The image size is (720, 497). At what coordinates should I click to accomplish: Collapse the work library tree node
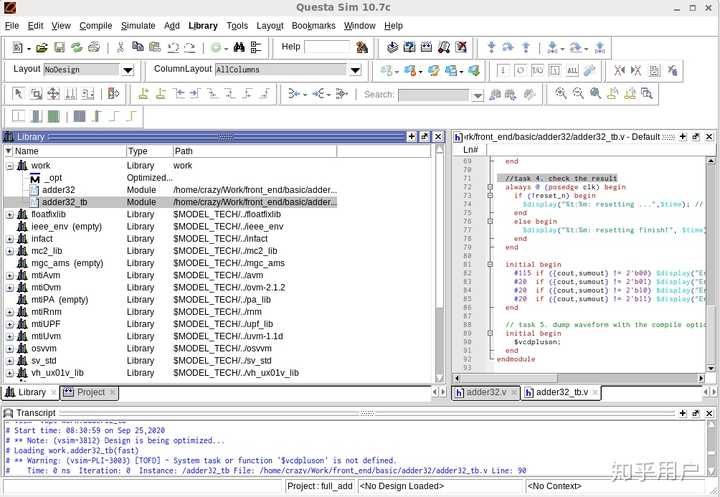(x=10, y=166)
